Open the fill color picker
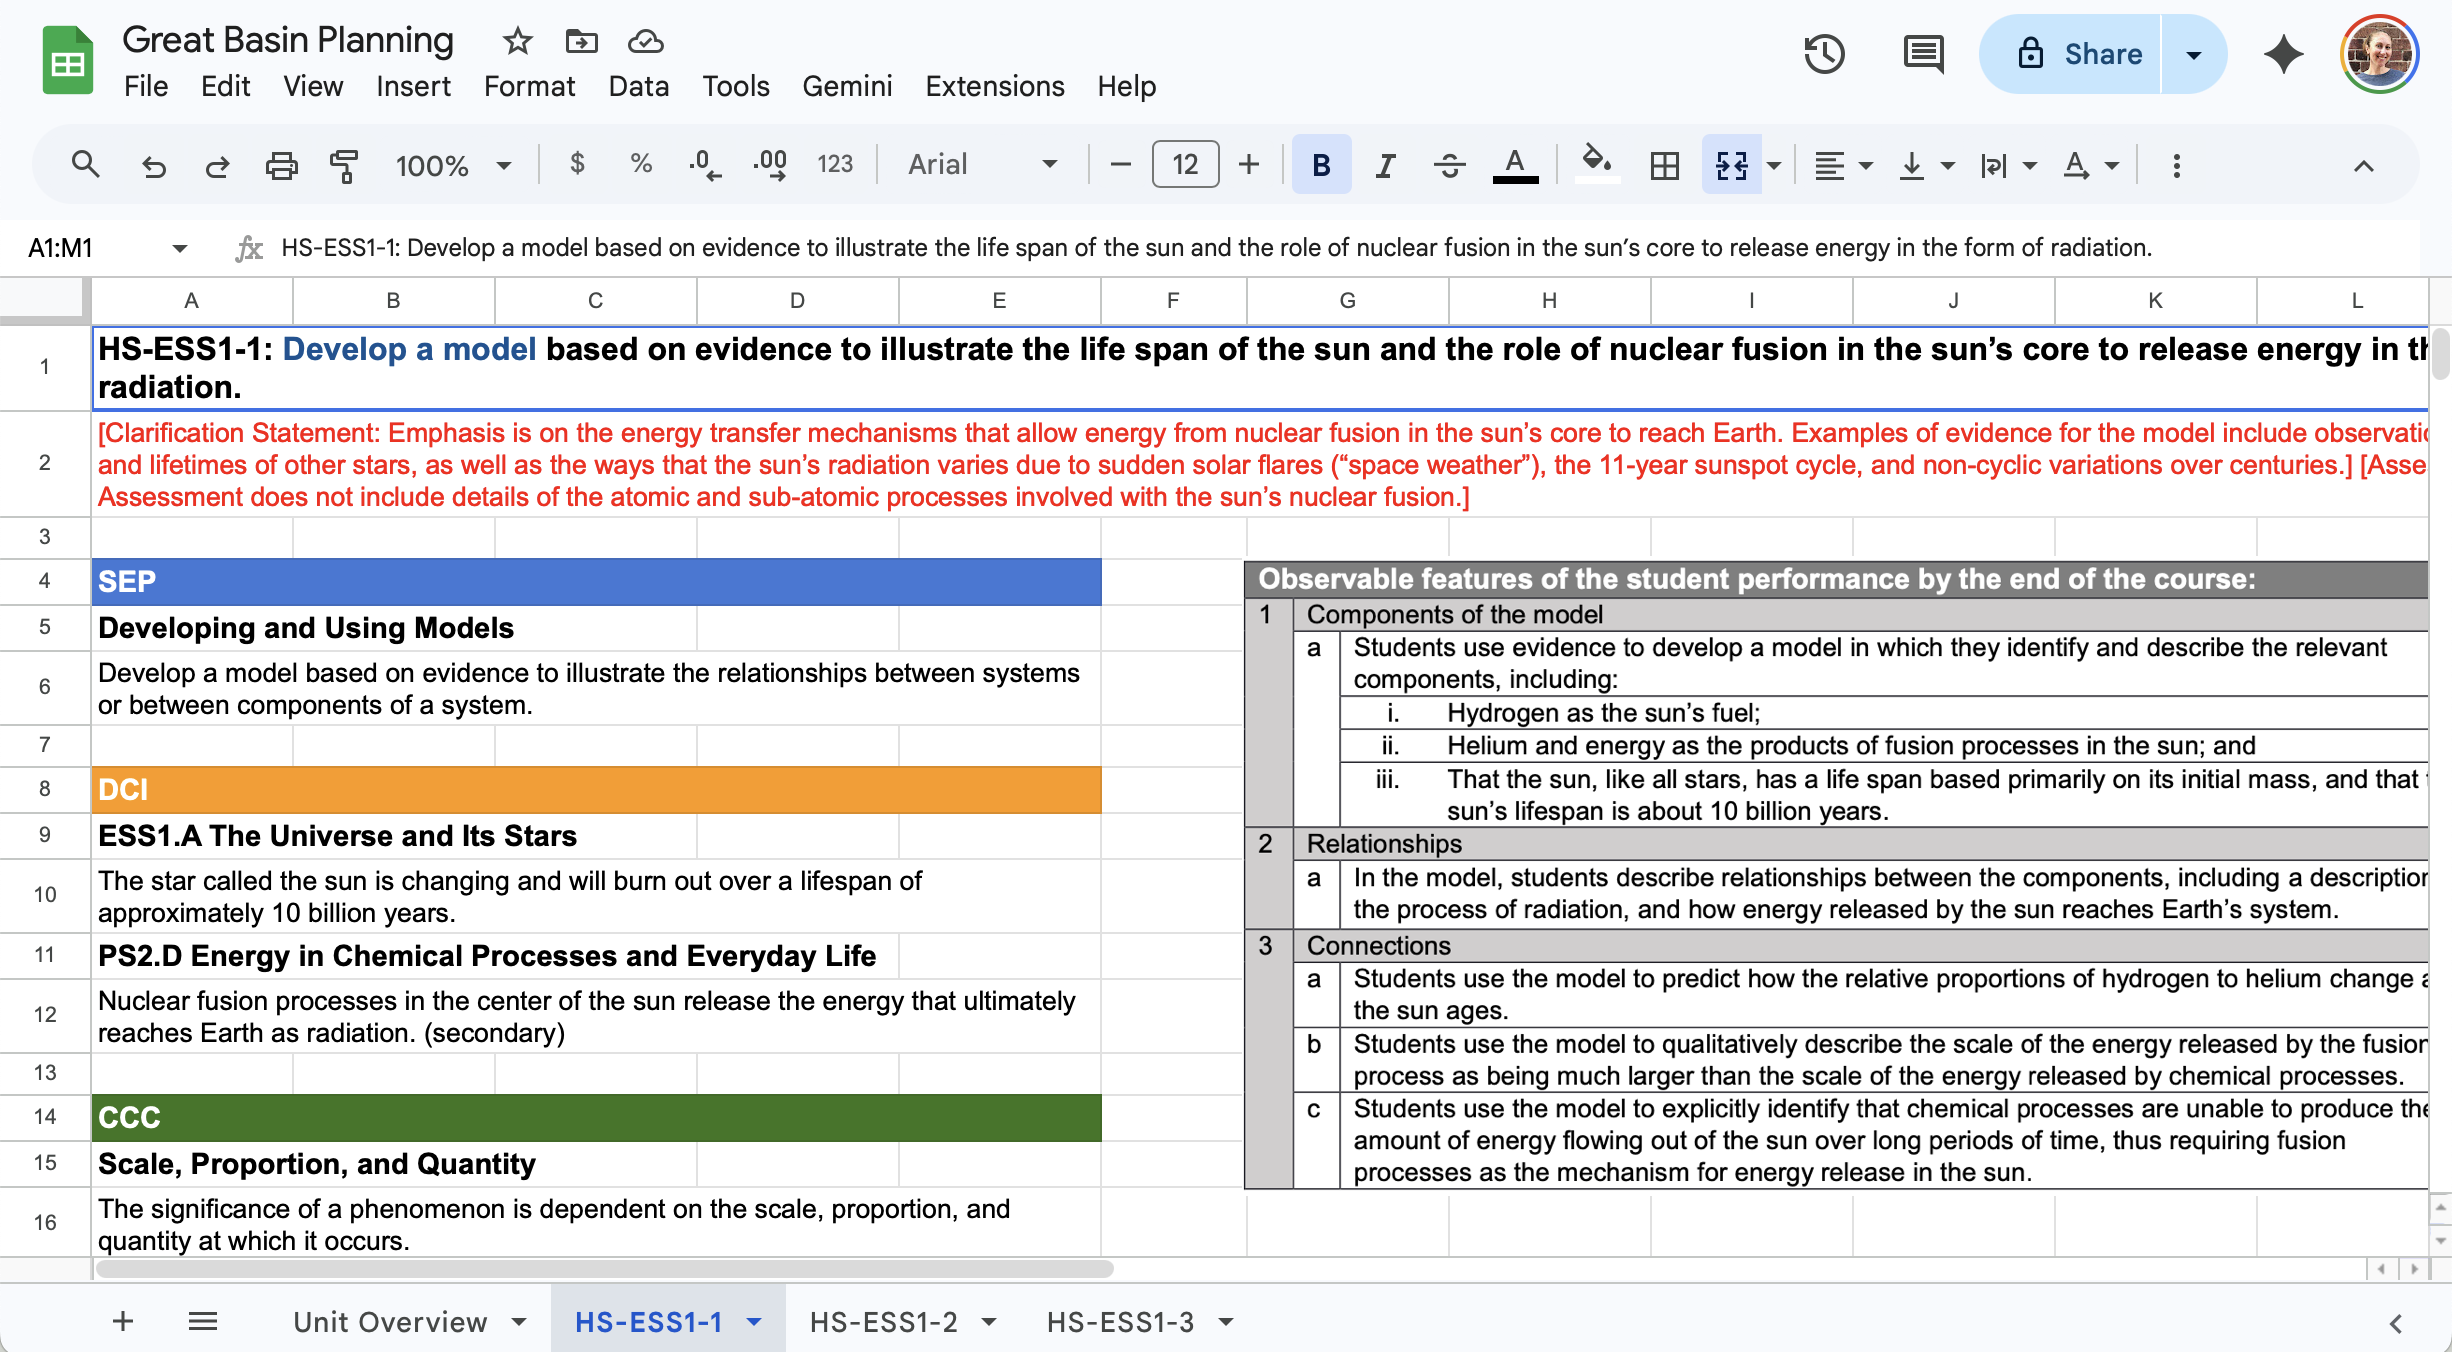This screenshot has width=2452, height=1352. (1597, 165)
